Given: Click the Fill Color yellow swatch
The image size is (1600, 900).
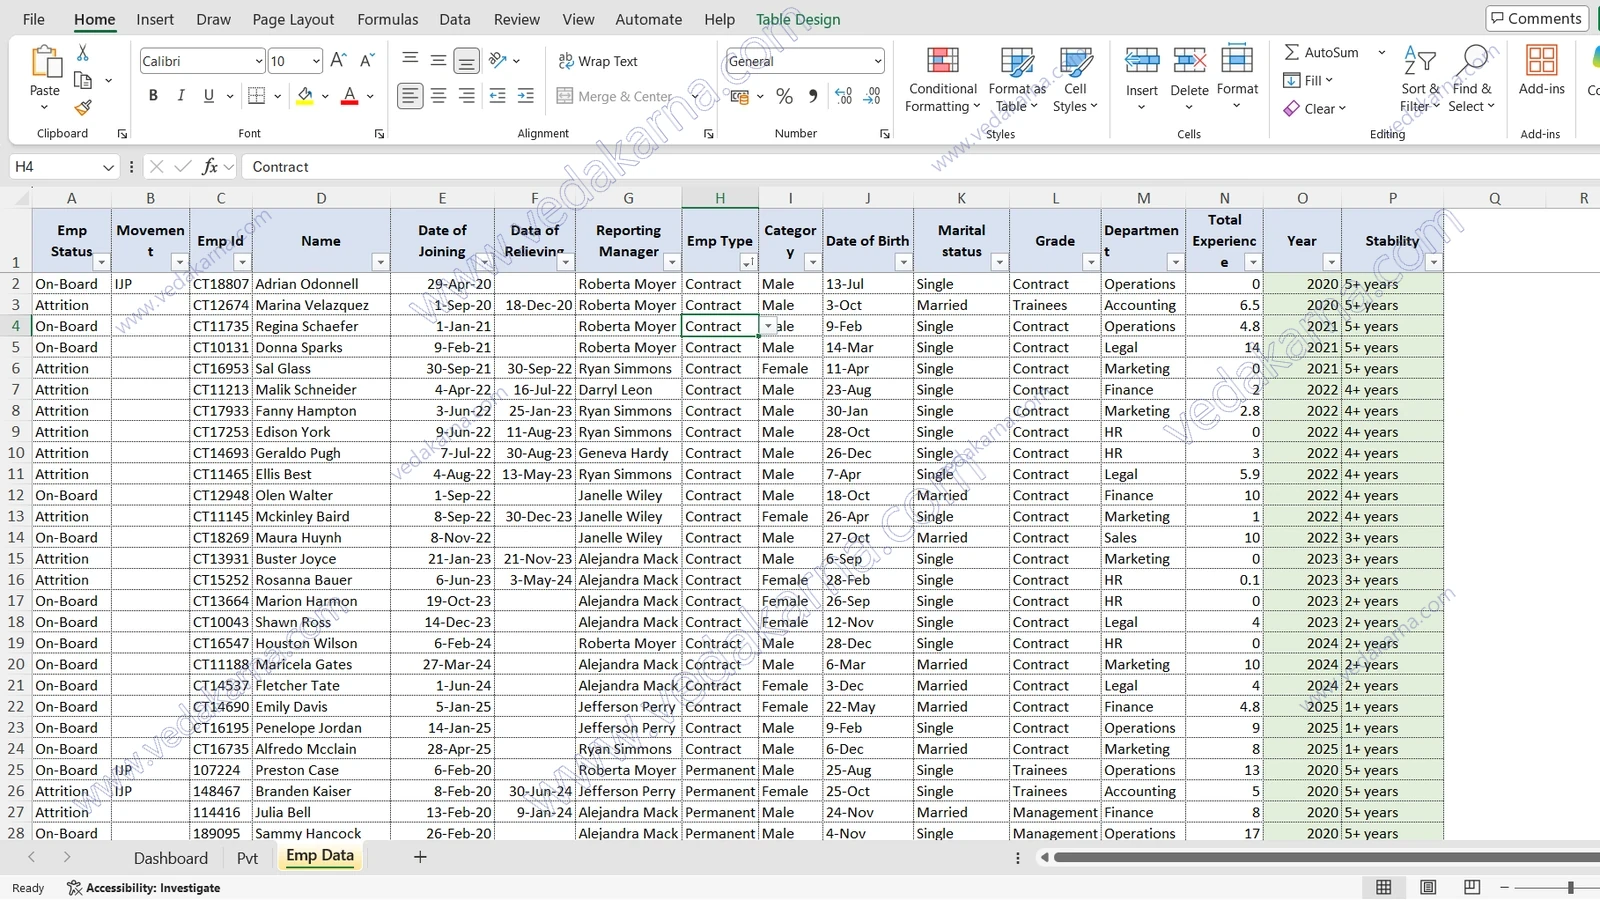Looking at the screenshot, I should coord(305,96).
